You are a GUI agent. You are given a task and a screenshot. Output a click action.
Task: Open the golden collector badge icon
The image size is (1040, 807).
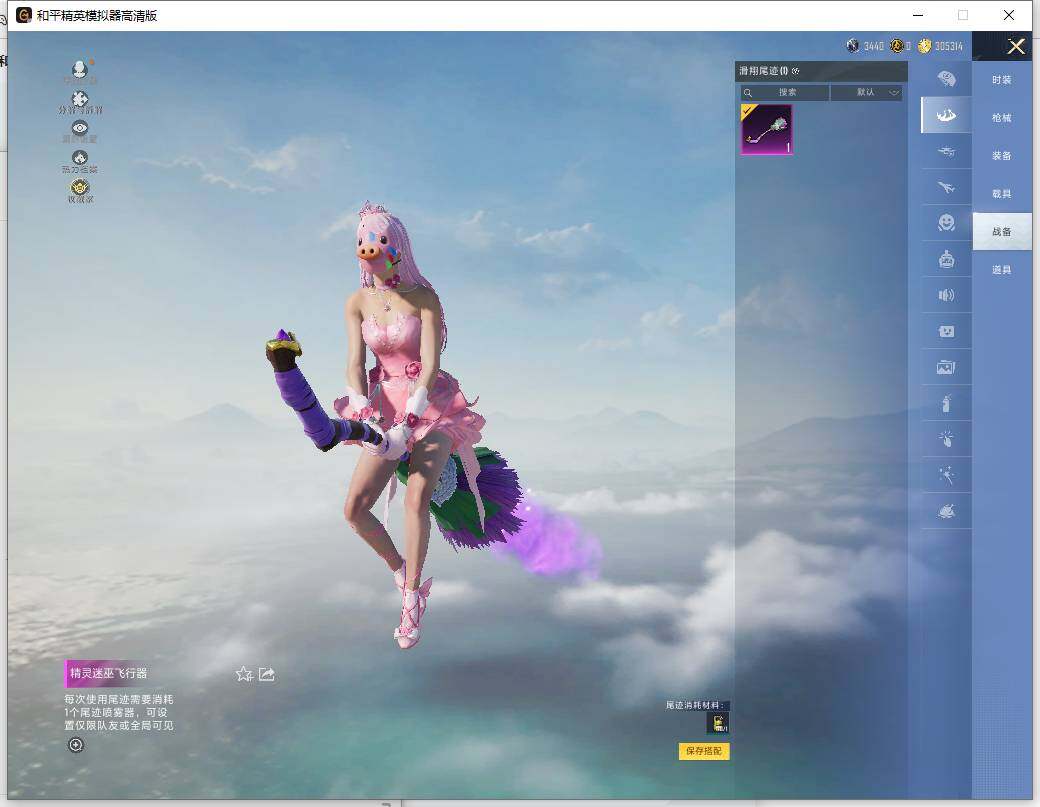click(x=80, y=186)
